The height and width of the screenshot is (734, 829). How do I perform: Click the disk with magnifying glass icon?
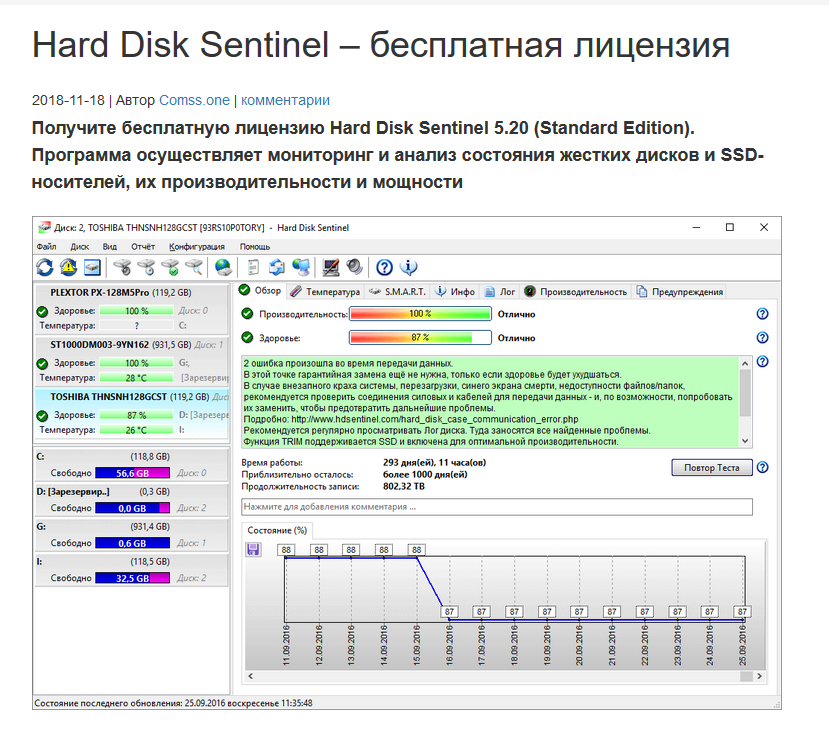[194, 268]
